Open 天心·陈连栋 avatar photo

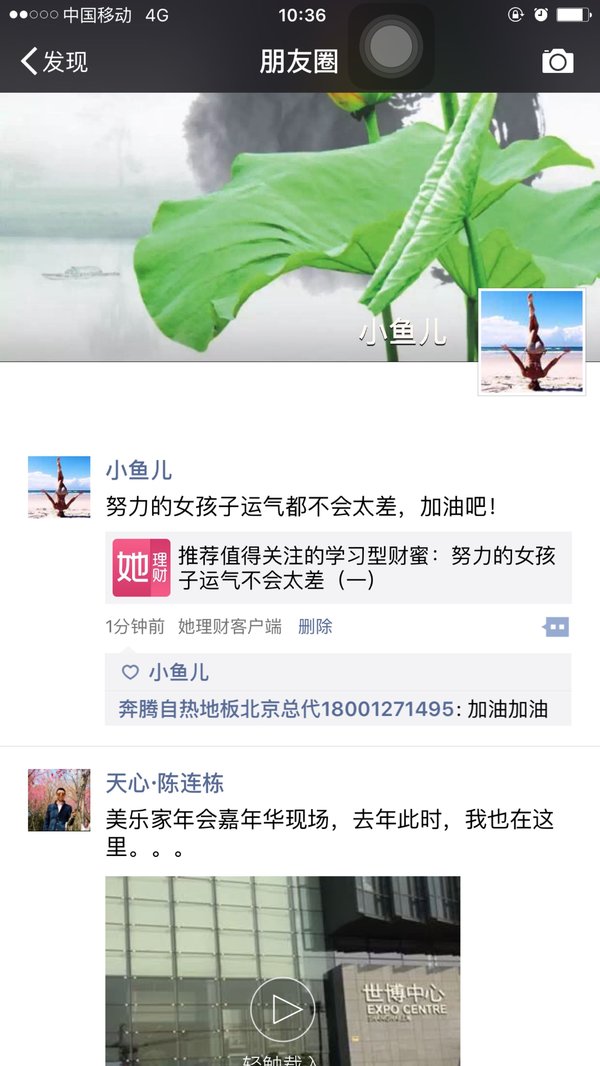click(59, 800)
